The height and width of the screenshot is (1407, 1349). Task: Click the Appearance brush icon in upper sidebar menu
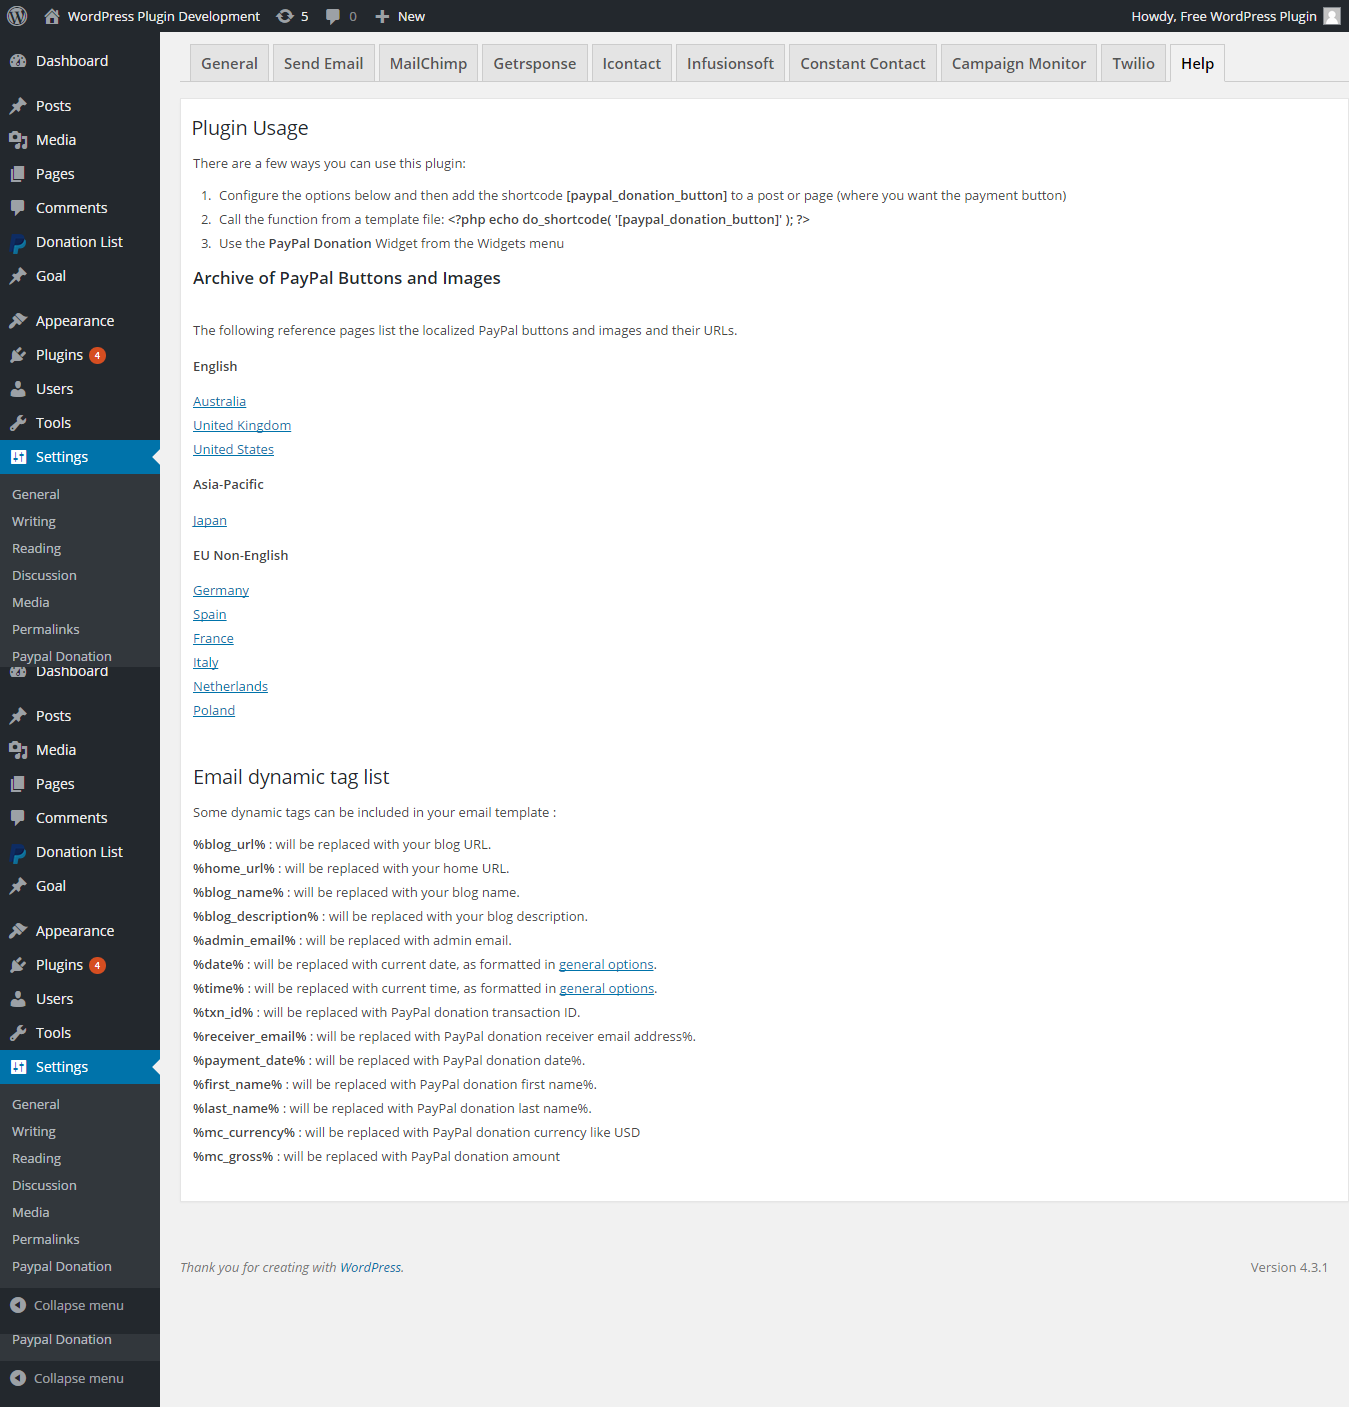pos(18,321)
